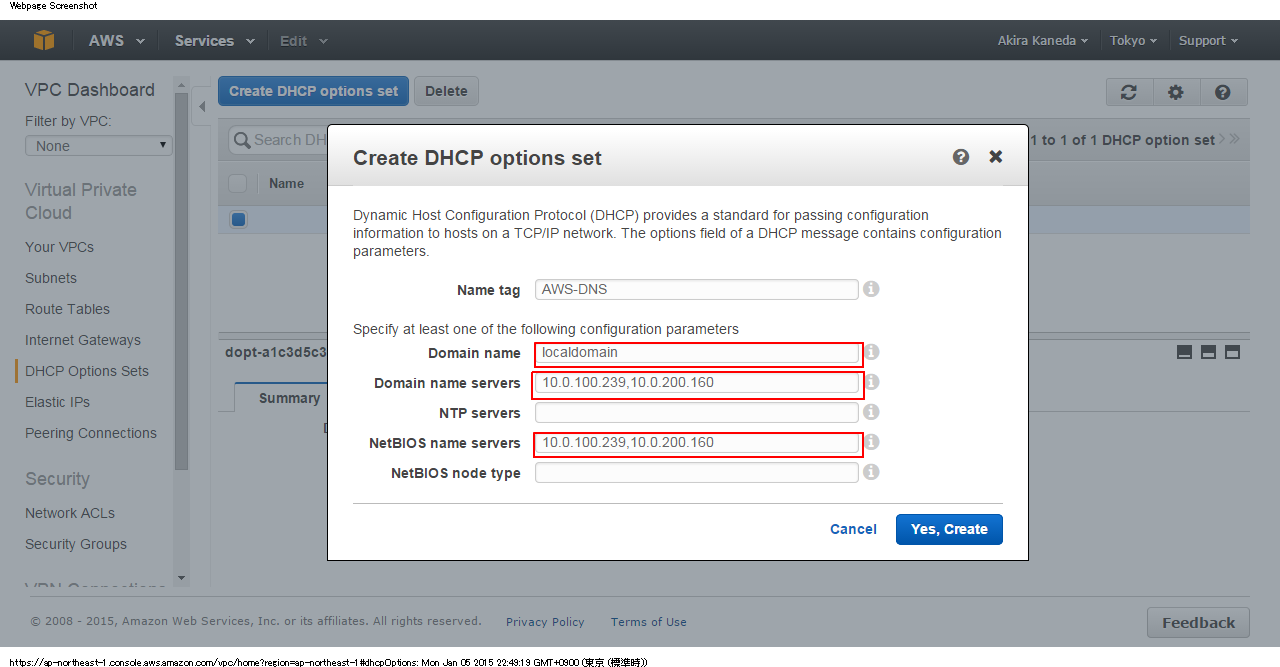
Task: Click info icon beside NTP servers field
Action: [x=871, y=412]
